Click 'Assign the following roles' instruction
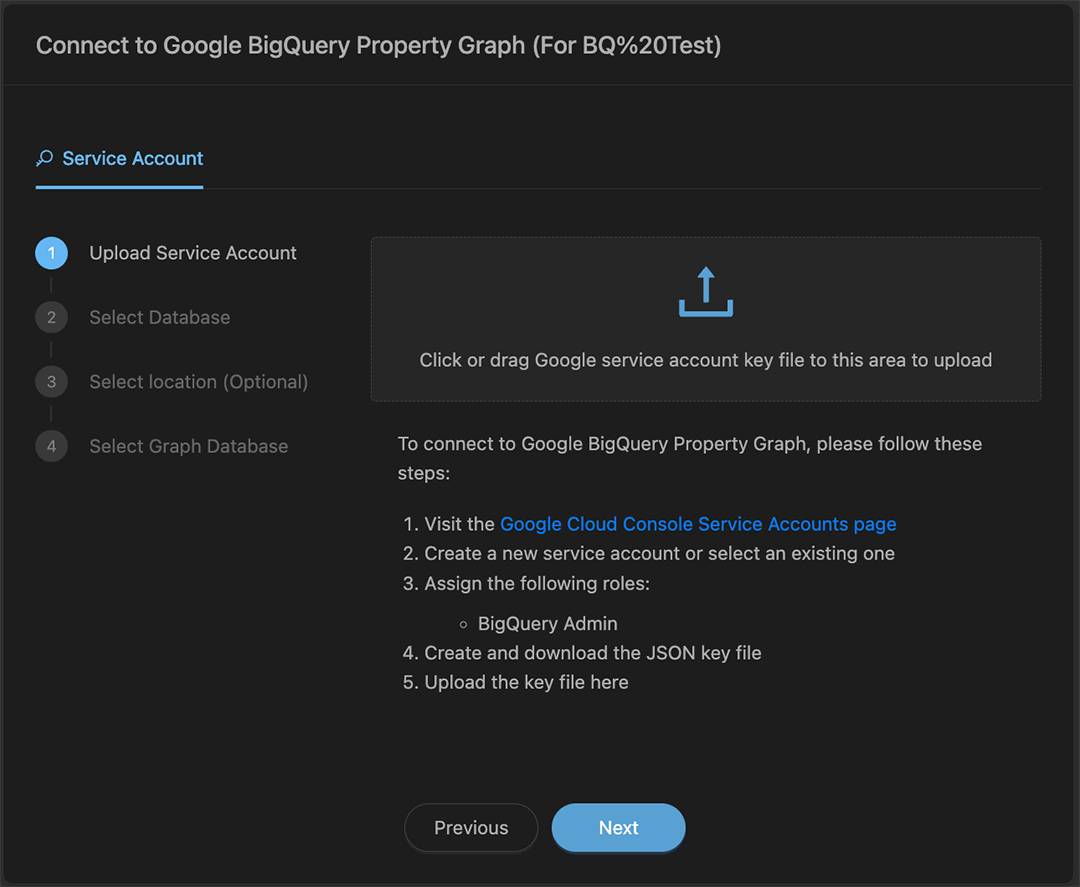Viewport: 1080px width, 887px height. click(x=537, y=584)
